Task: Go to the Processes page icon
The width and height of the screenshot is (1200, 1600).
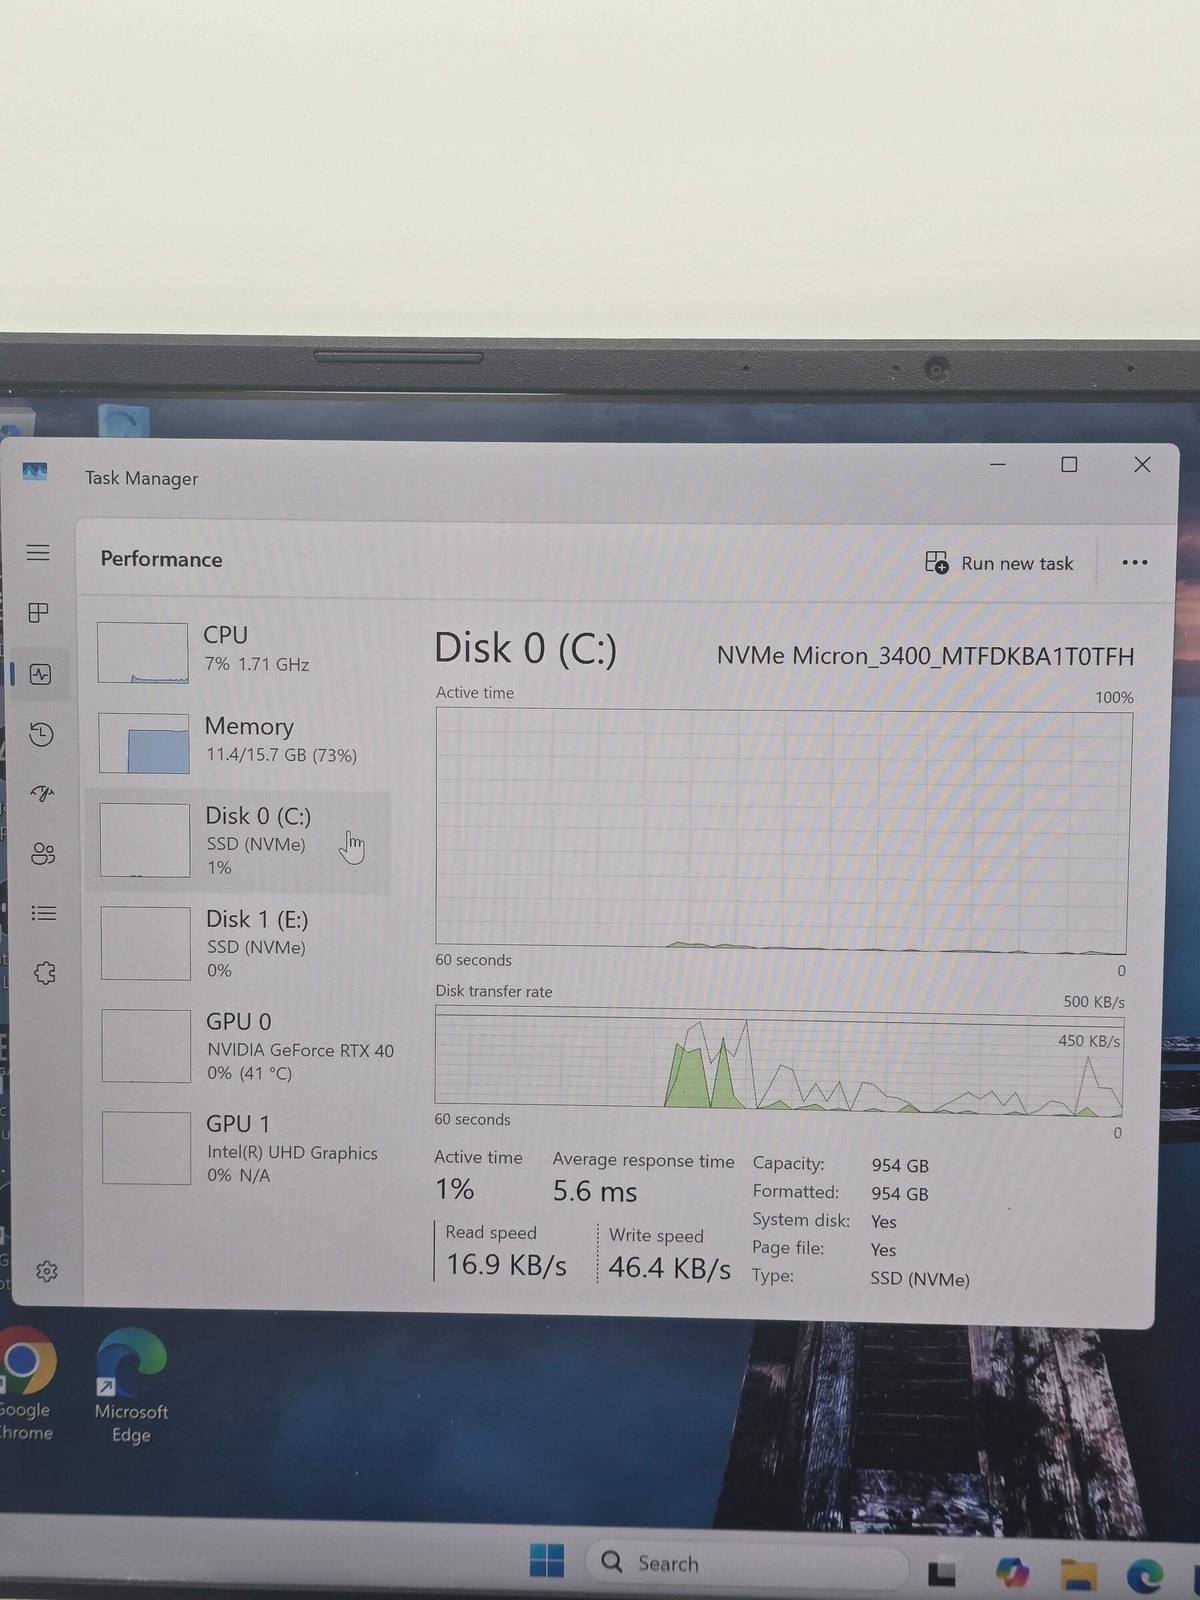Action: click(x=38, y=612)
